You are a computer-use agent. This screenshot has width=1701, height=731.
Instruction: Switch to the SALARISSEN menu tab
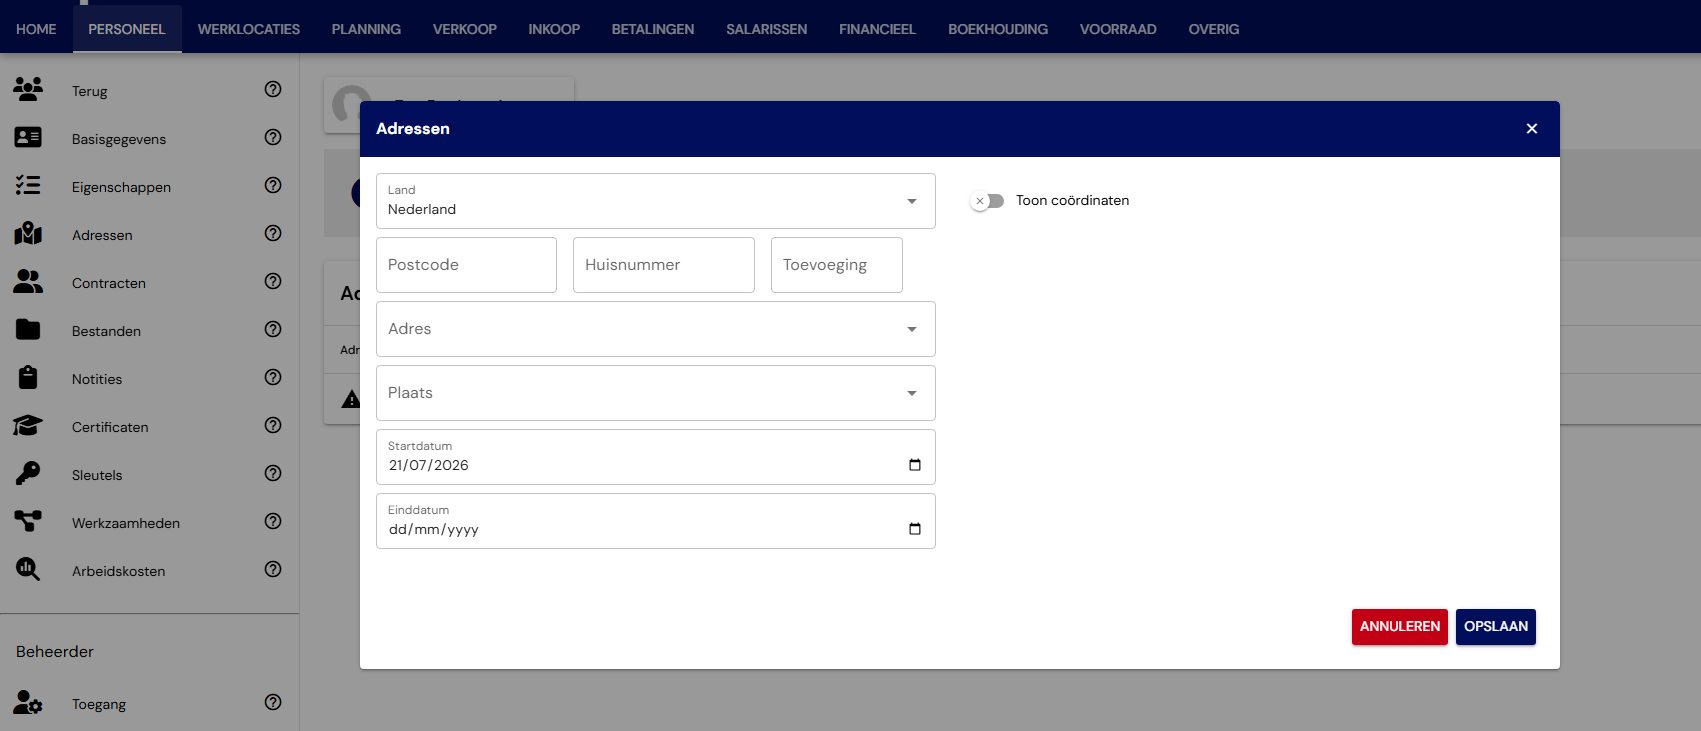click(766, 29)
